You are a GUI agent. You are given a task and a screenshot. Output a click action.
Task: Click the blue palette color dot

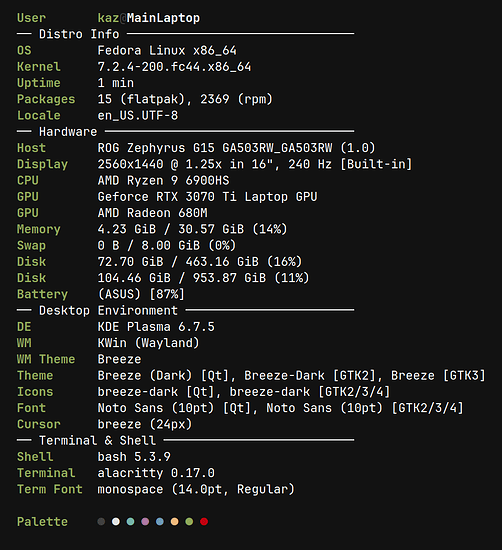pyautogui.click(x=160, y=522)
